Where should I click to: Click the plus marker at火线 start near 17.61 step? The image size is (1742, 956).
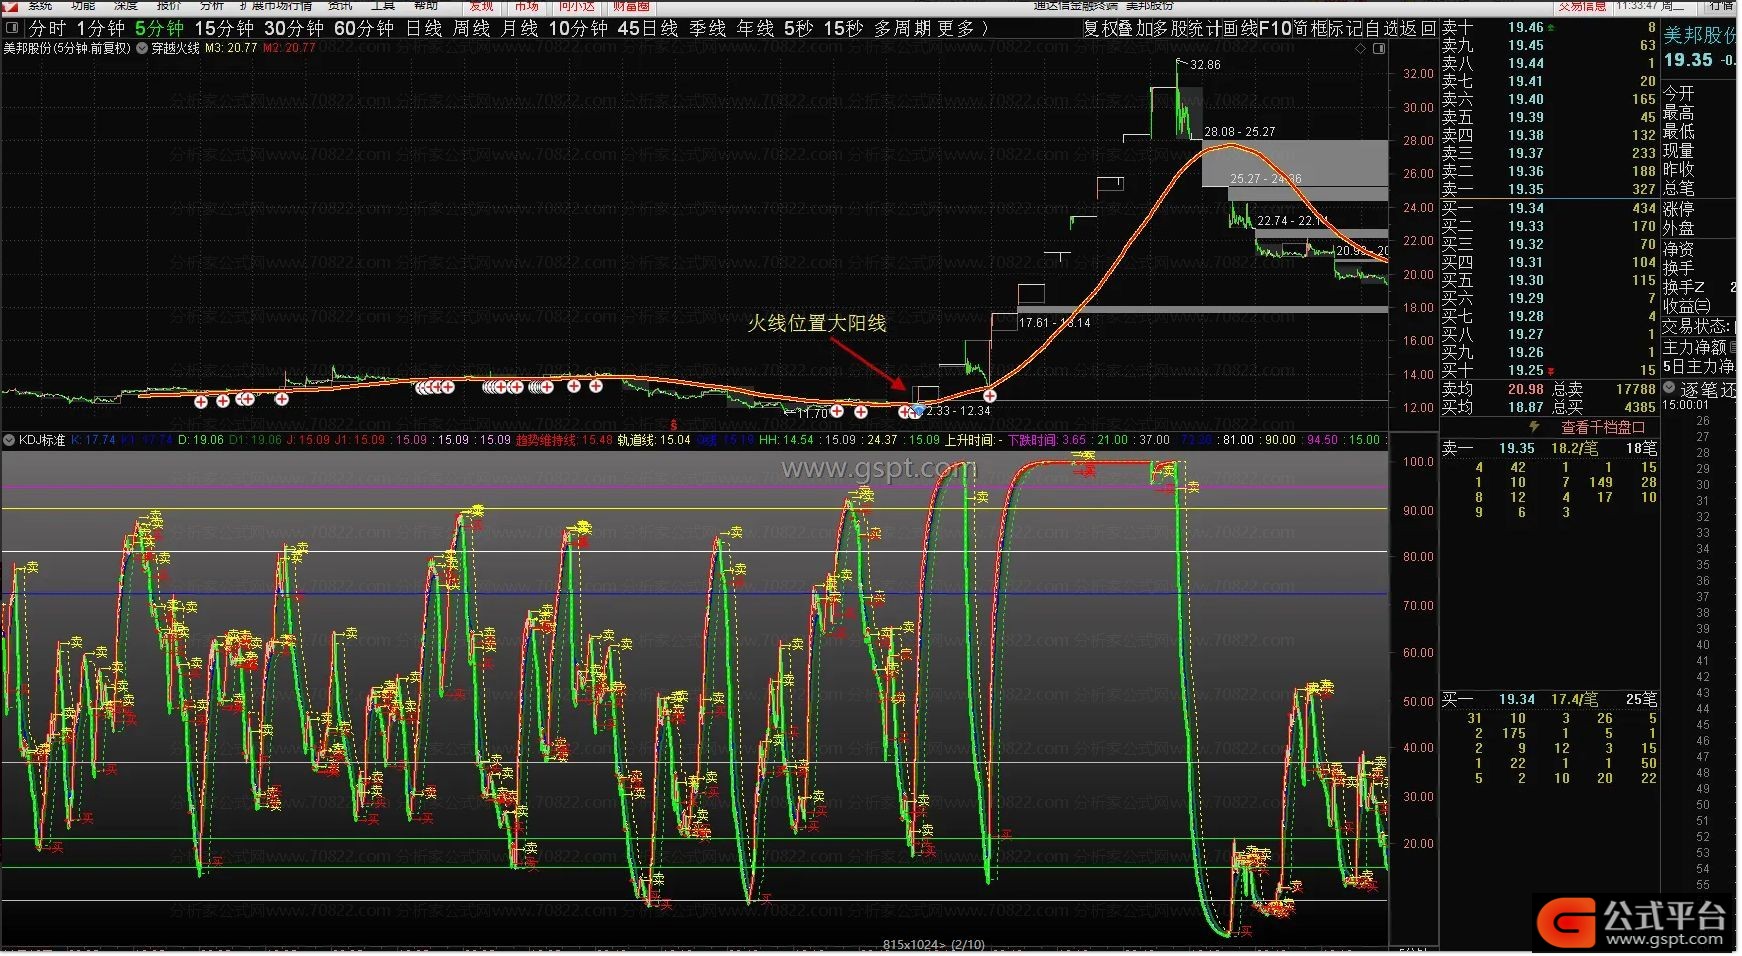click(x=989, y=396)
